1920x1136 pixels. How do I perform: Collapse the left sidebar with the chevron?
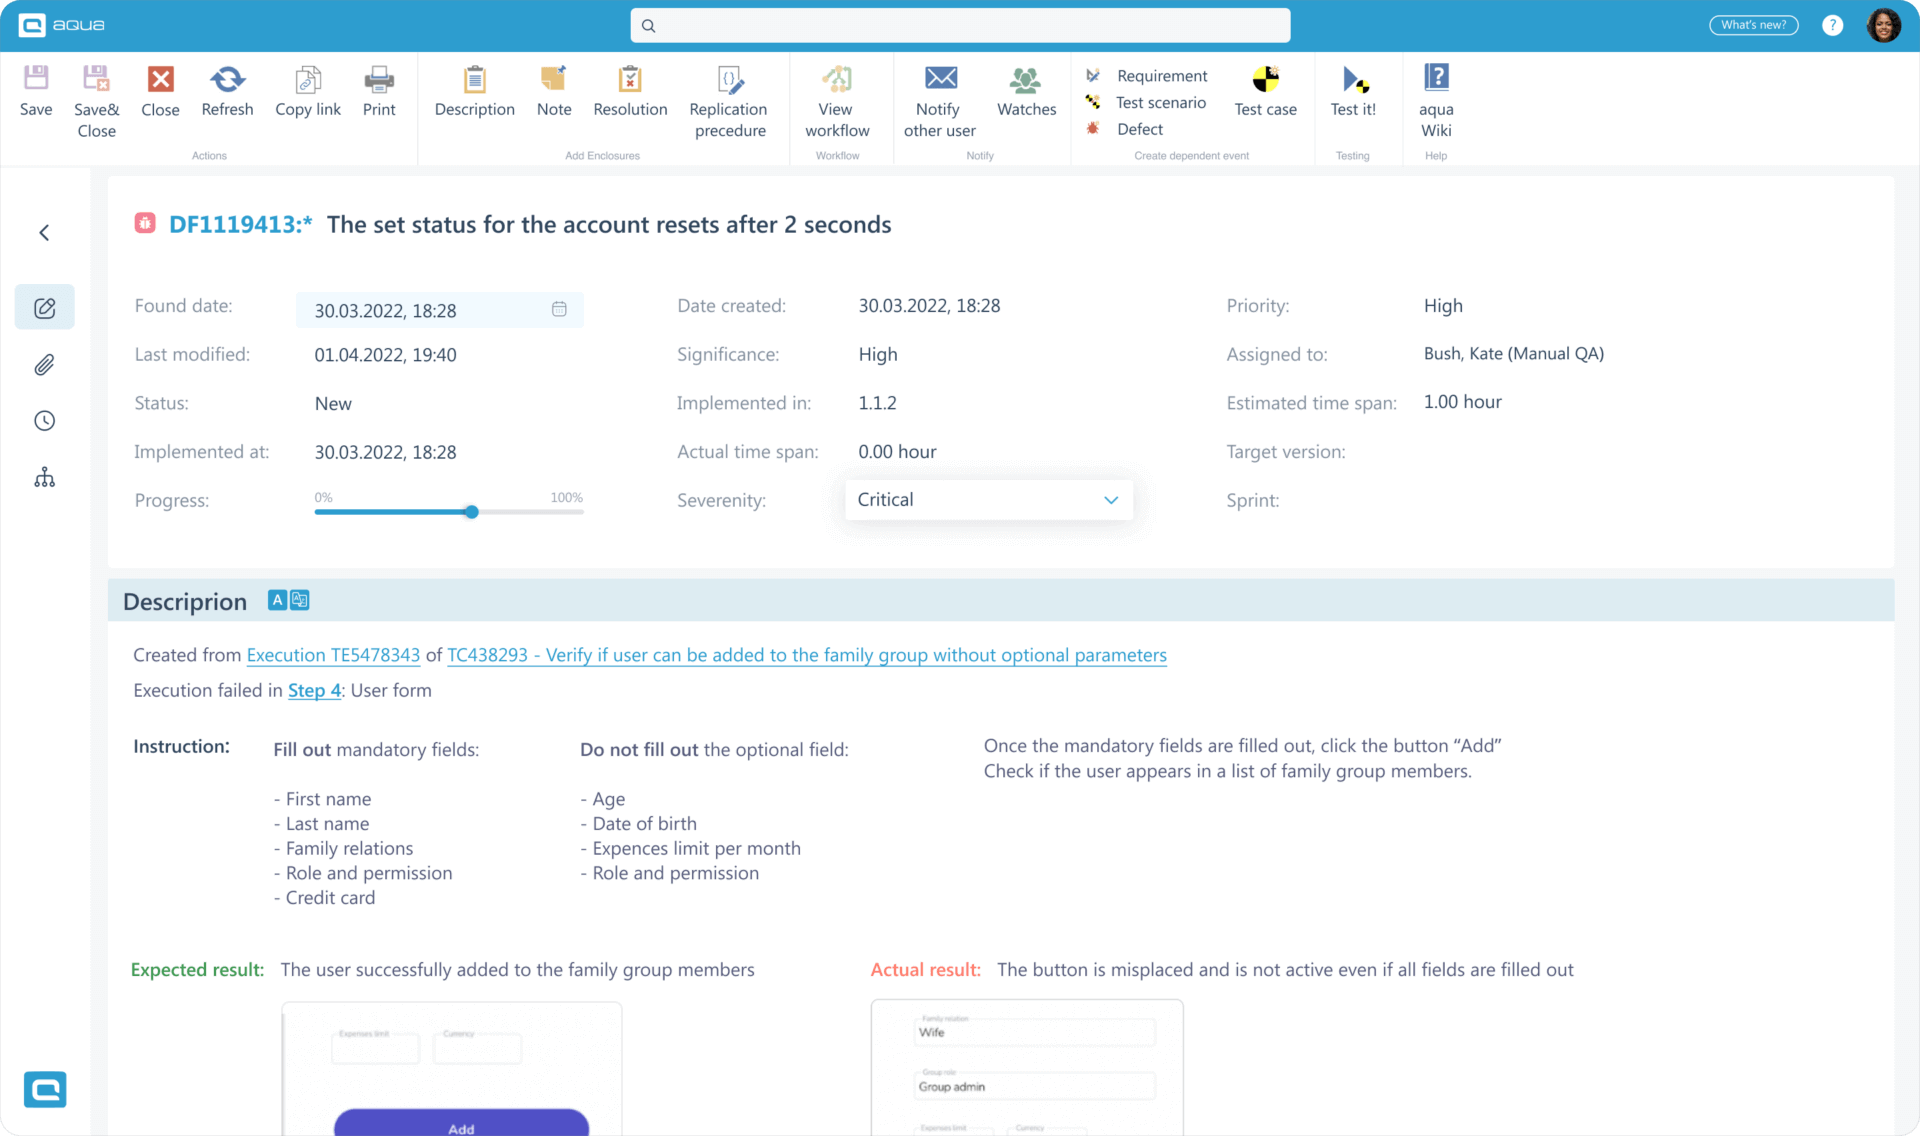44,232
